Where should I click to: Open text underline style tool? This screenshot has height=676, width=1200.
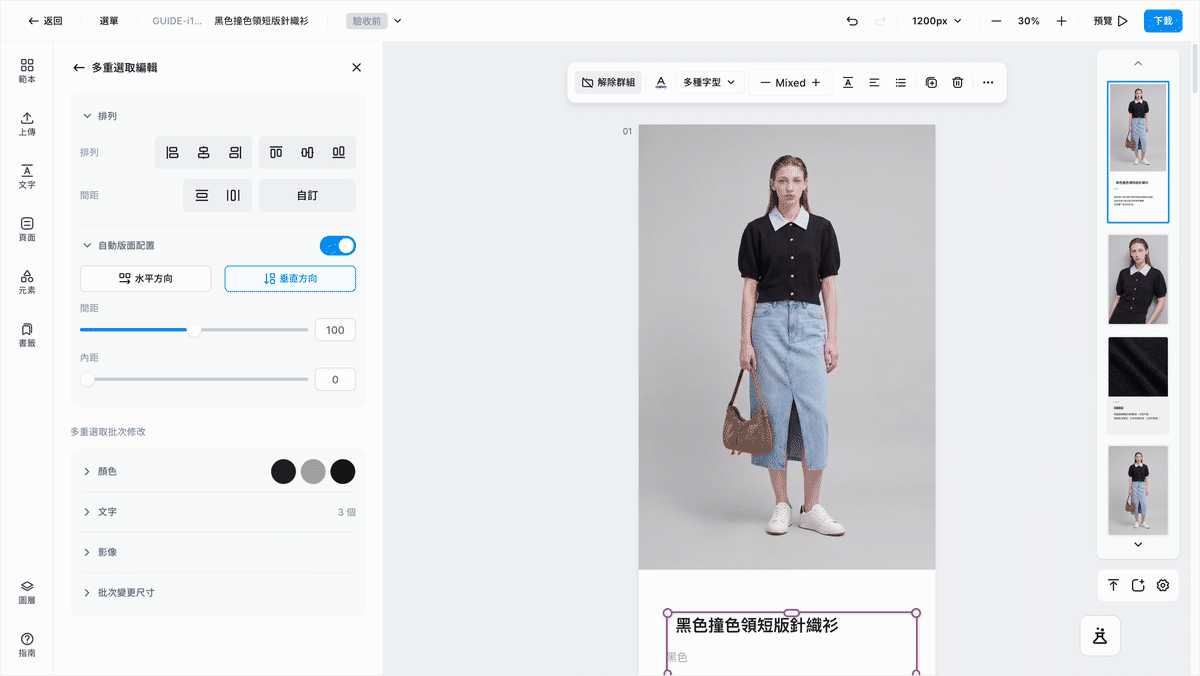tap(848, 83)
